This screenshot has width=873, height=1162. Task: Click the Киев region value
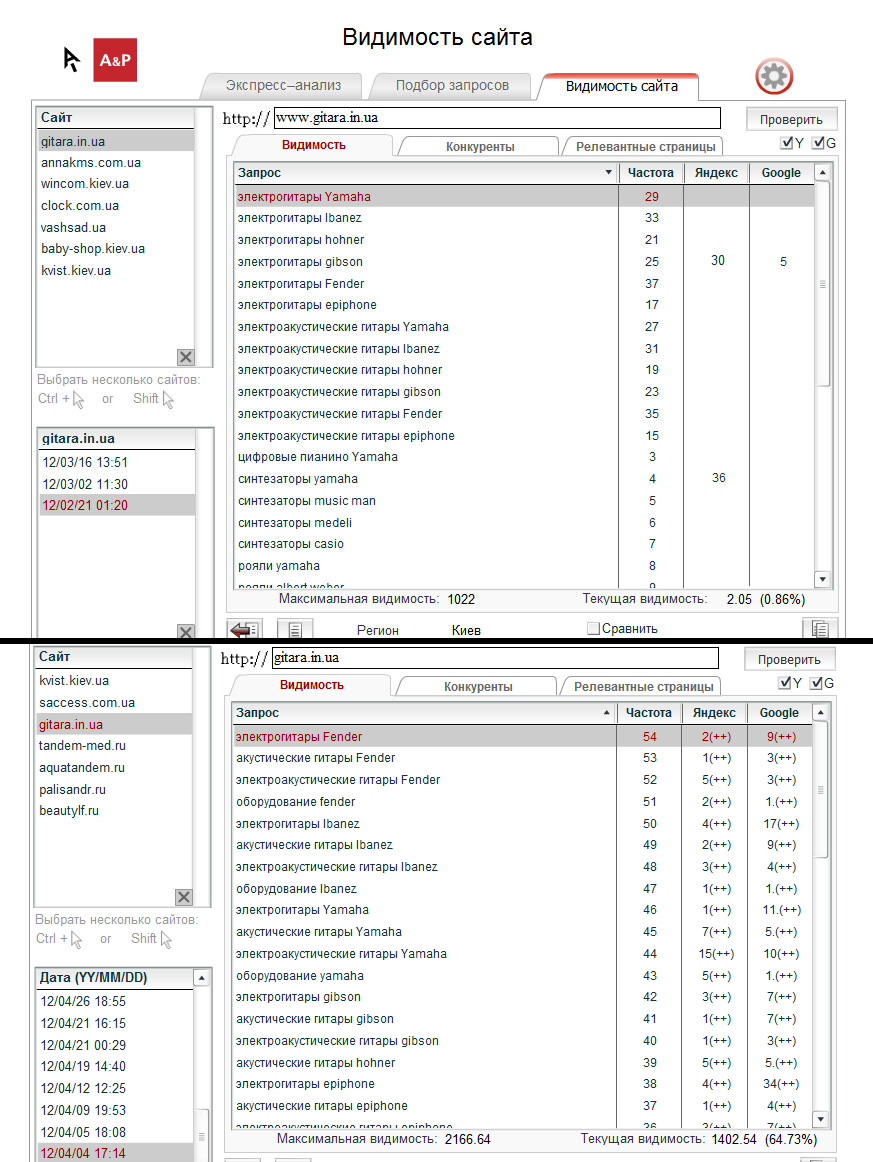click(466, 631)
